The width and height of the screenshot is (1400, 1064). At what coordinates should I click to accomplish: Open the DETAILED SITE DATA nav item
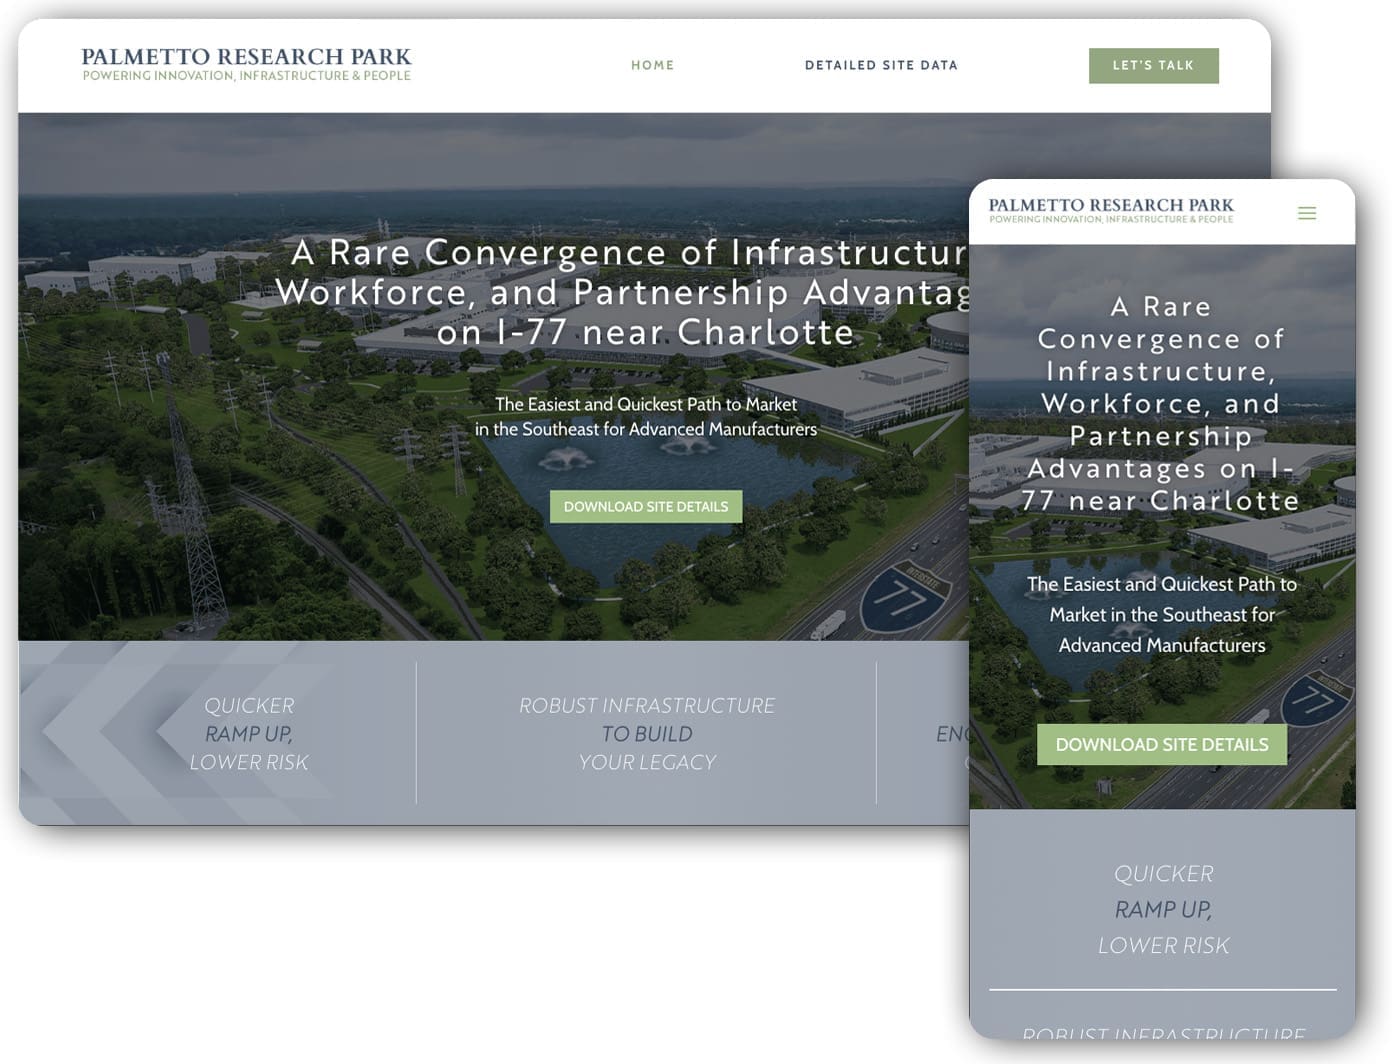881,65
